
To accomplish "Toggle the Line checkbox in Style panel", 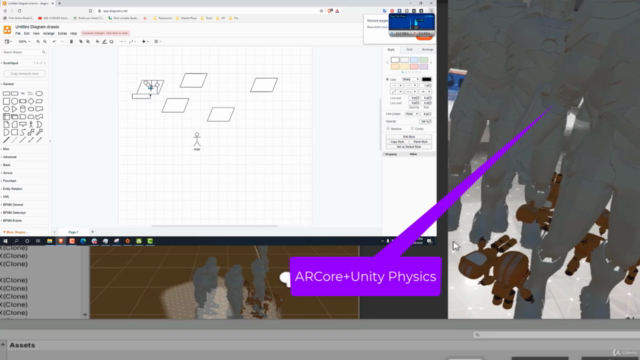I will (387, 79).
